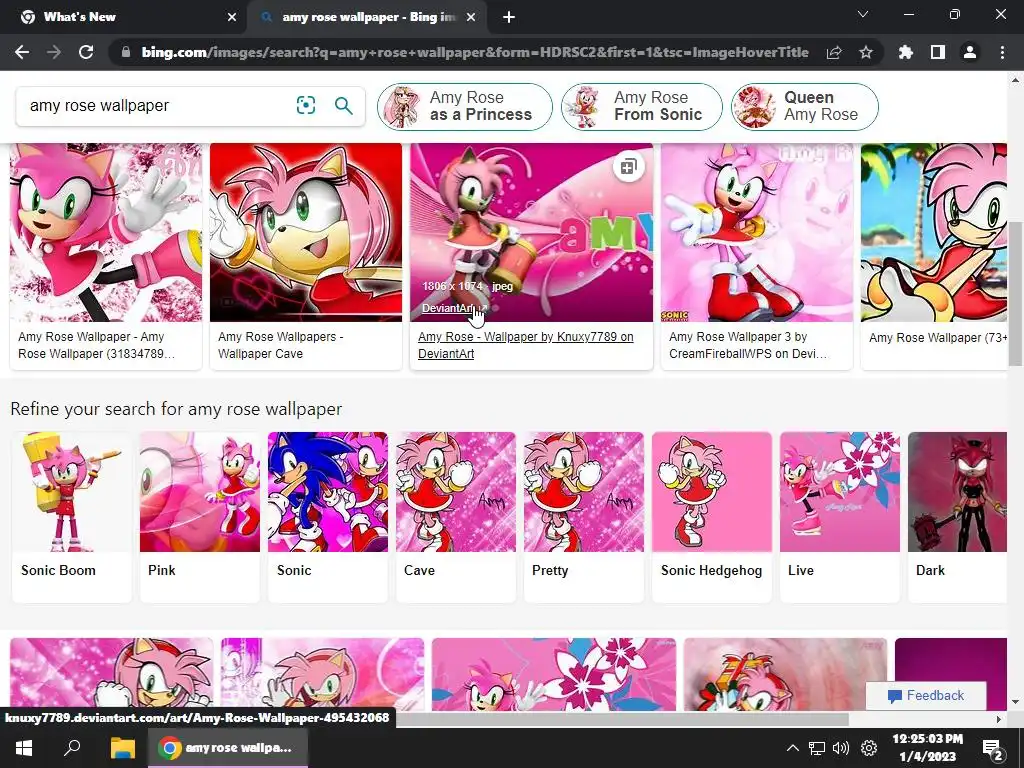Start a visual search with the camera icon
1024x768 pixels.
306,105
